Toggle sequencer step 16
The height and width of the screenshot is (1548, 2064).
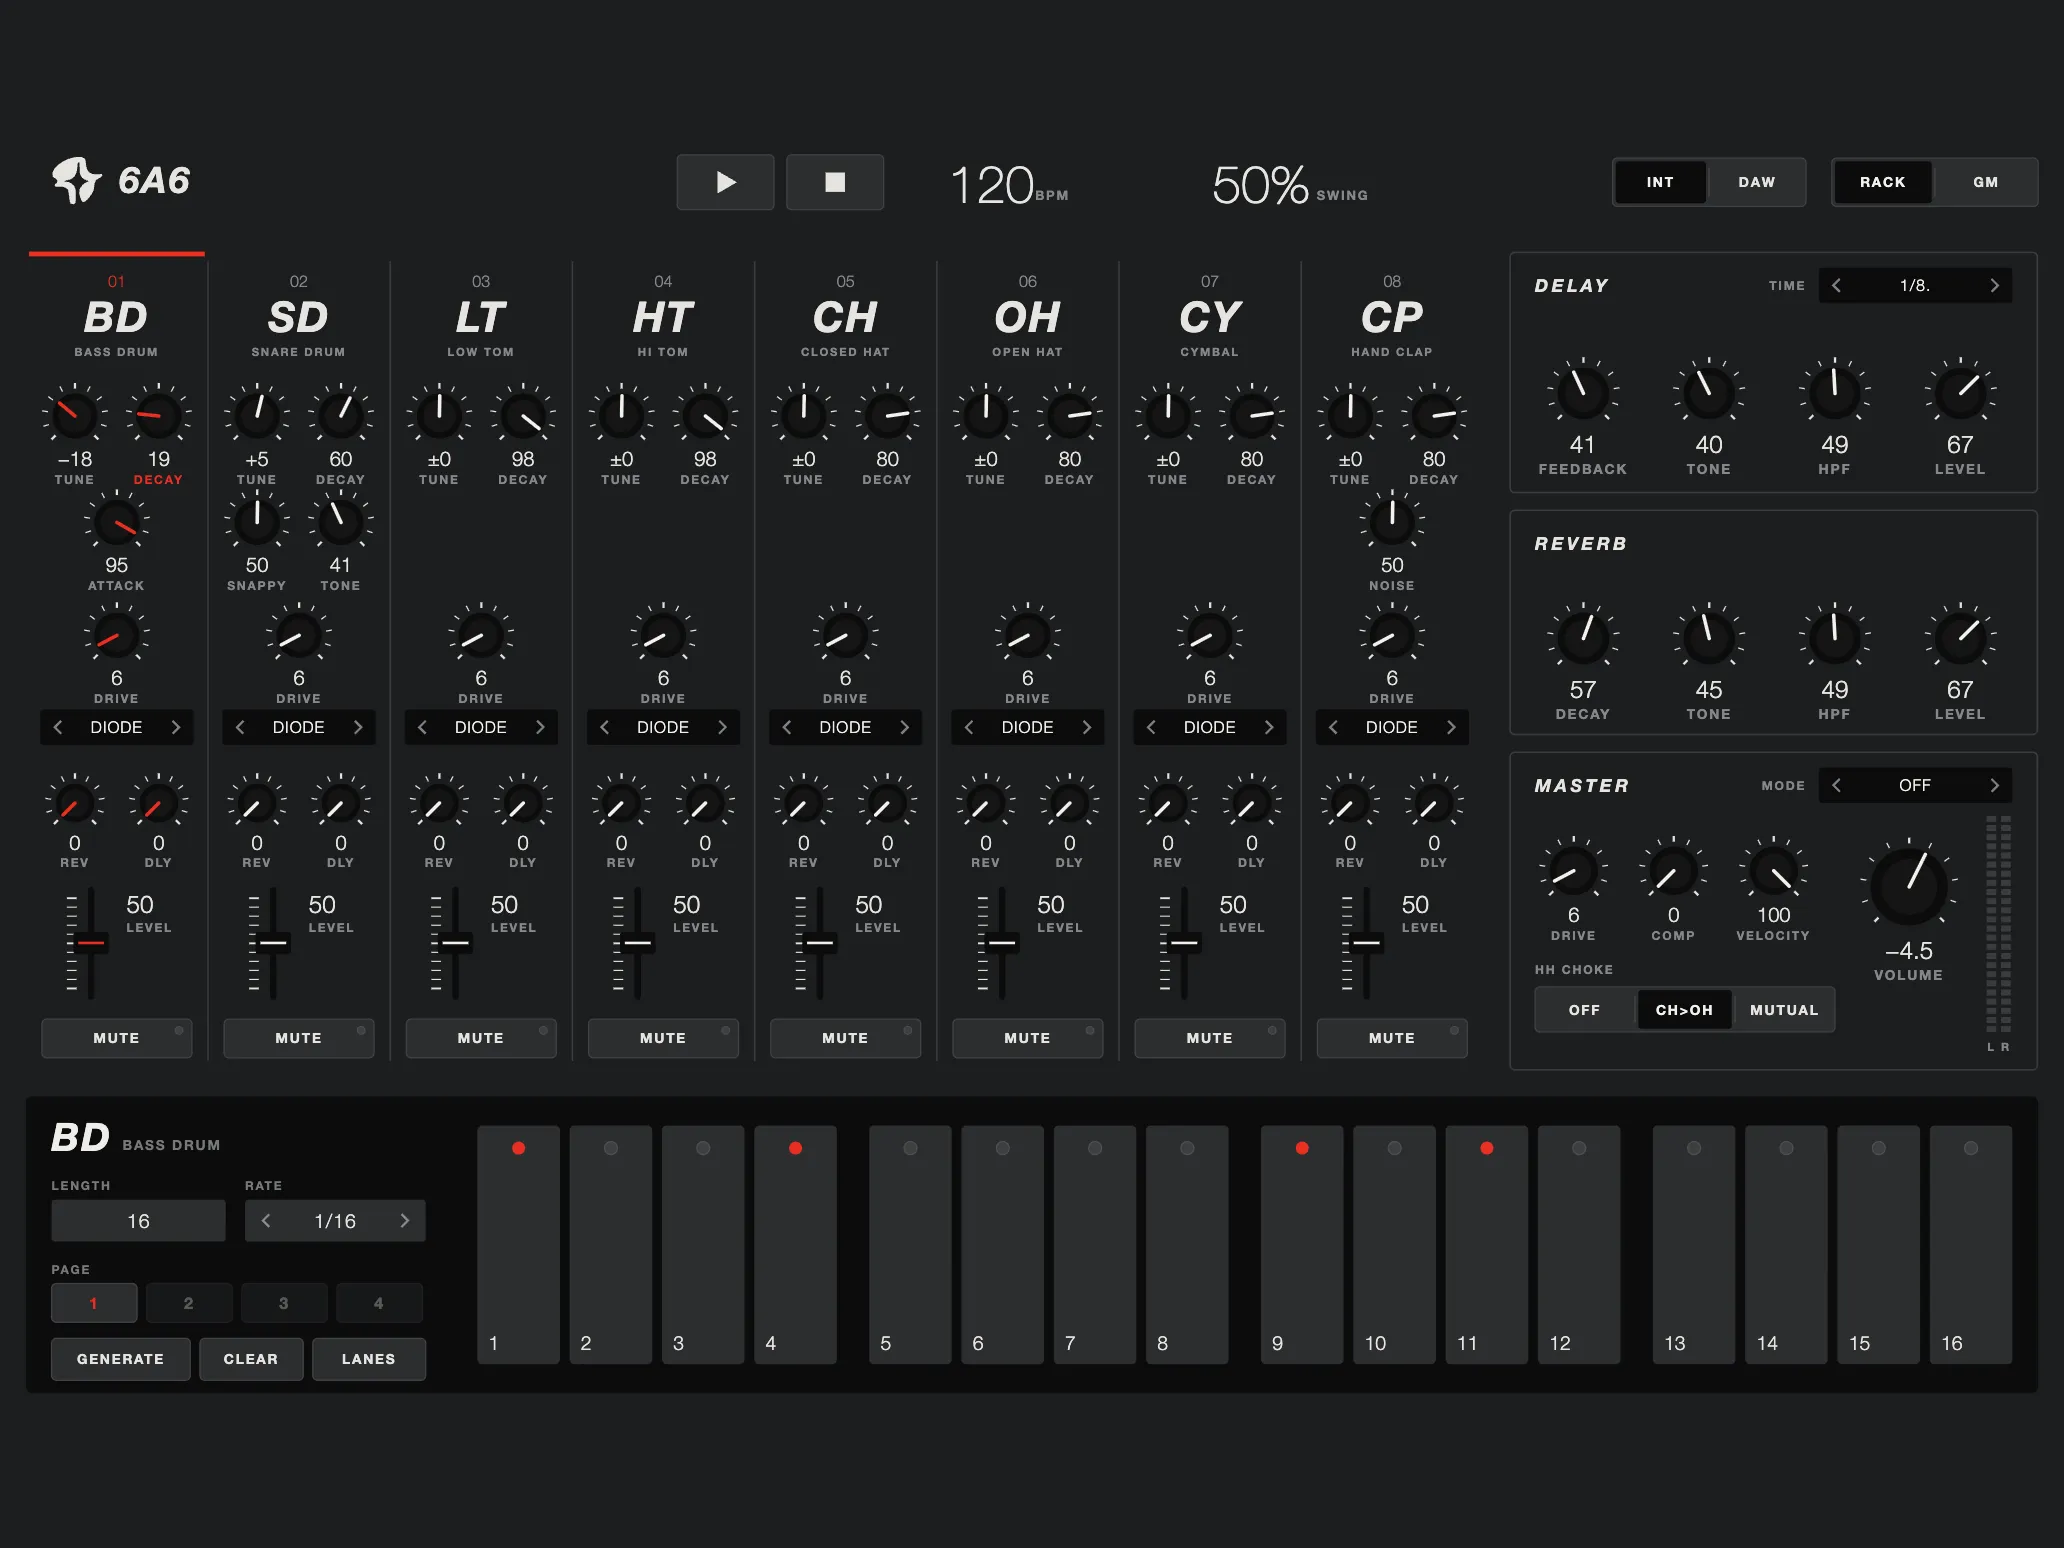click(1970, 1244)
